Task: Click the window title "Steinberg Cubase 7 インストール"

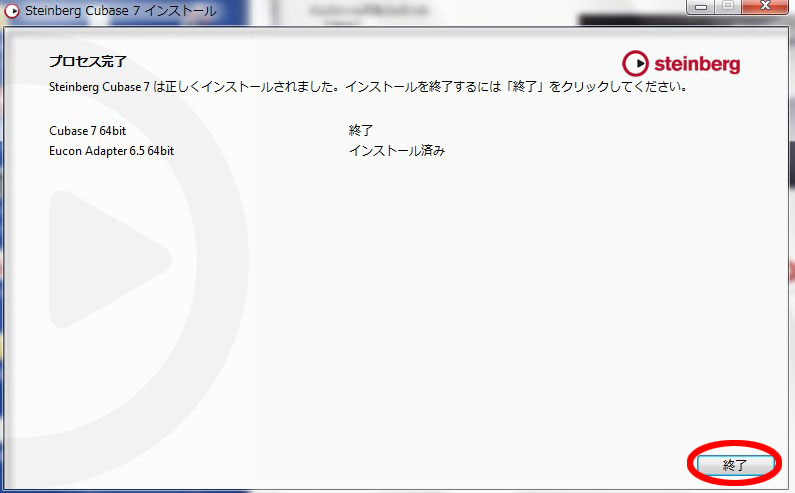Action: pyautogui.click(x=121, y=11)
